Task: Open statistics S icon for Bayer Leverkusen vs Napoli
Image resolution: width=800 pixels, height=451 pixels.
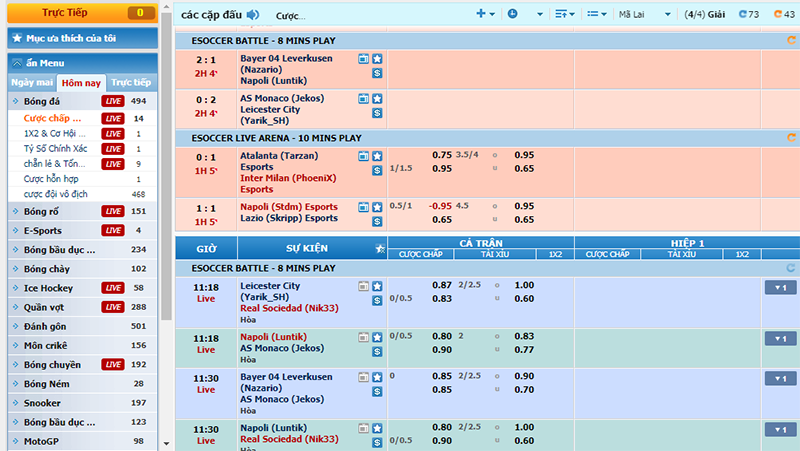Action: [x=377, y=73]
